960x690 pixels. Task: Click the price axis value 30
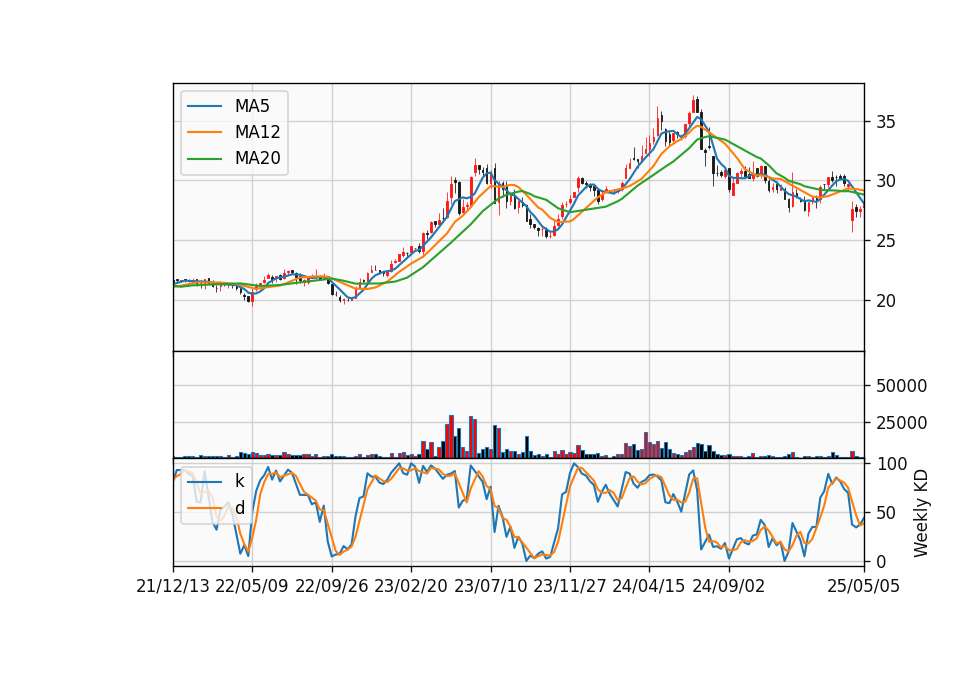[x=886, y=181]
